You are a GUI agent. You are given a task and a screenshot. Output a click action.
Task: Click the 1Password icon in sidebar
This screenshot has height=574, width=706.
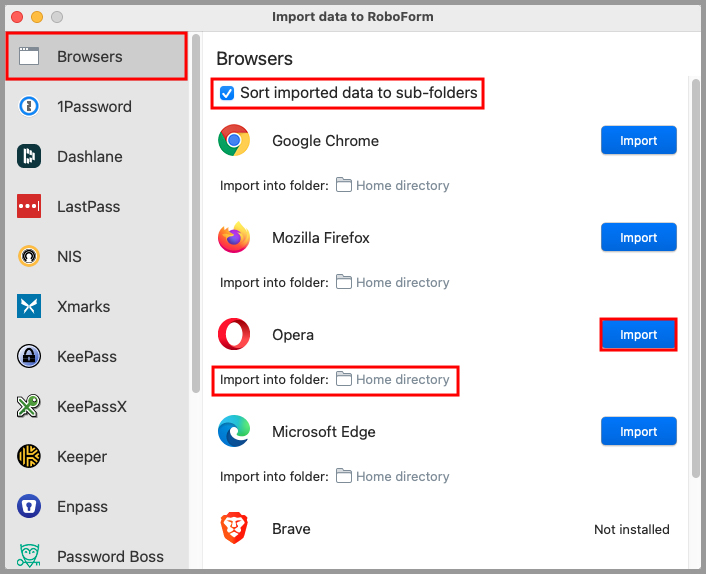tap(29, 107)
